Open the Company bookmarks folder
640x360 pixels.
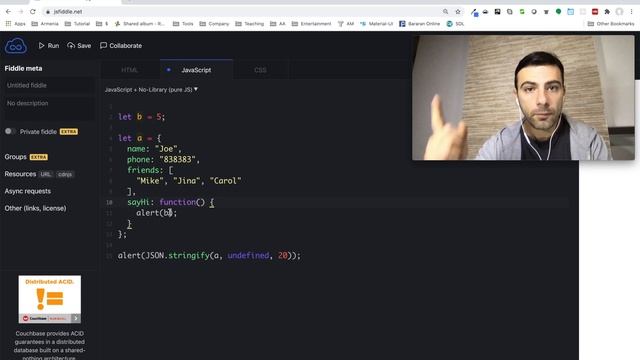click(214, 24)
